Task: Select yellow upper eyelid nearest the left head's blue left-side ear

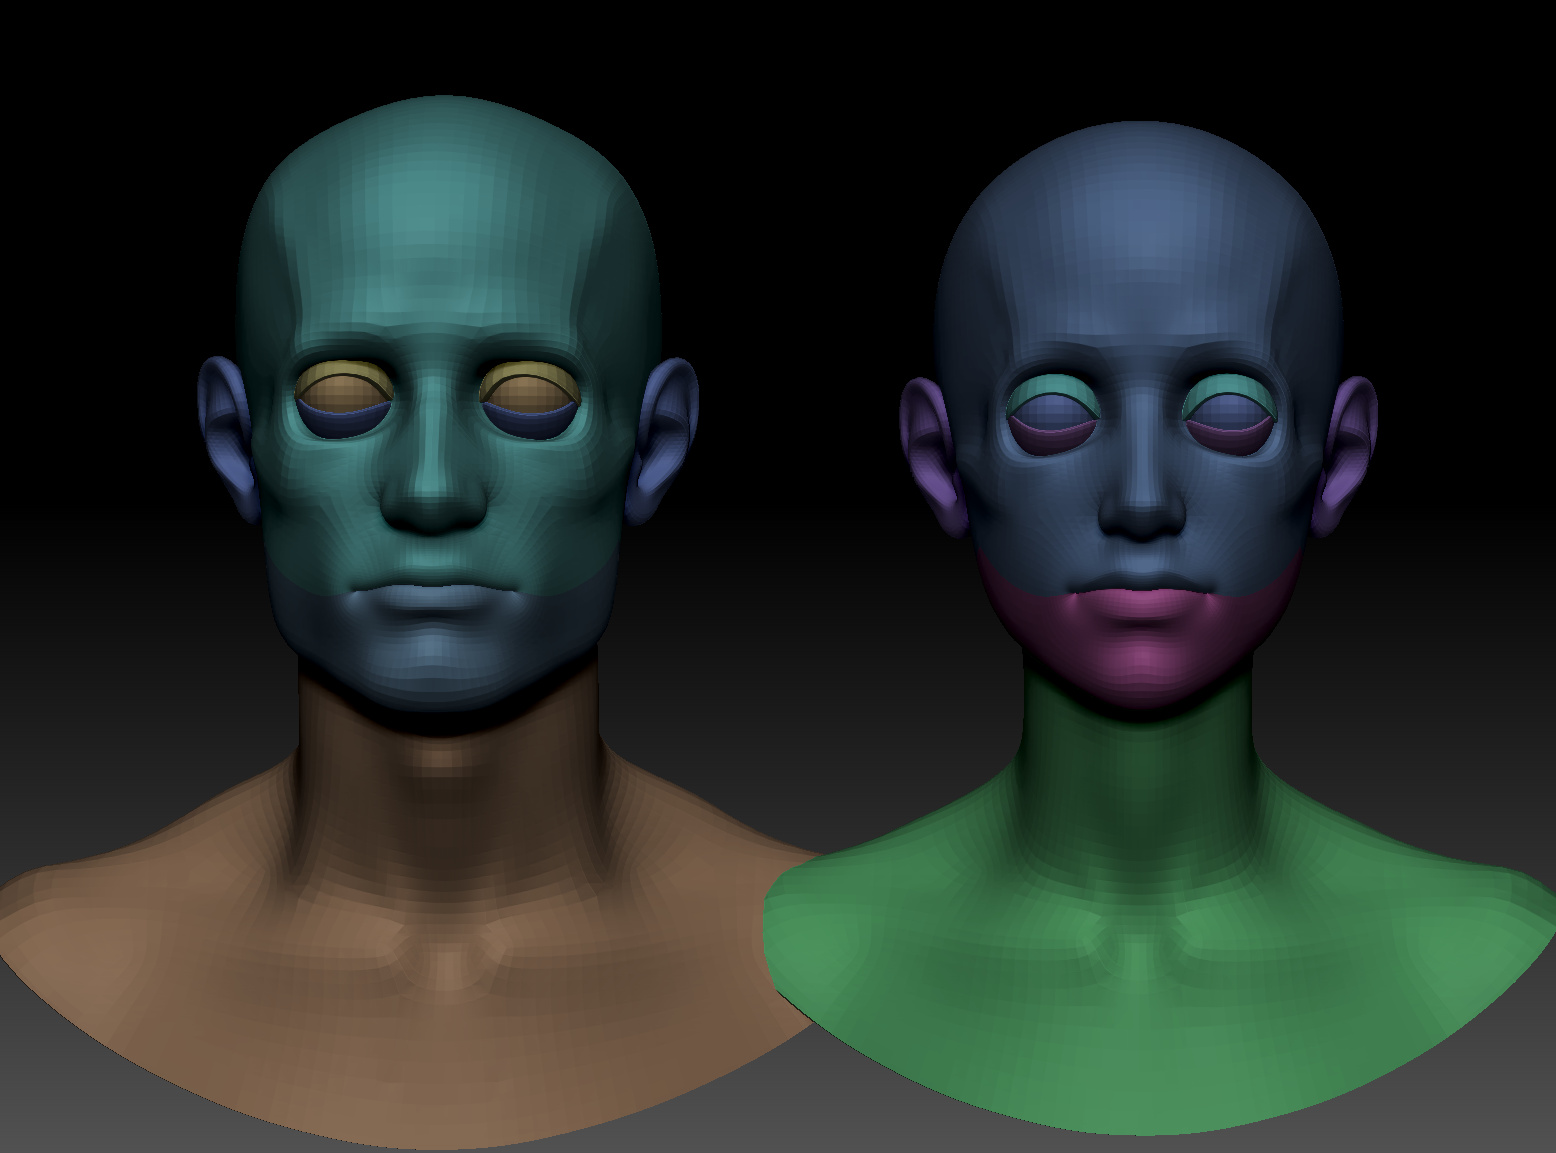Action: click(x=341, y=380)
